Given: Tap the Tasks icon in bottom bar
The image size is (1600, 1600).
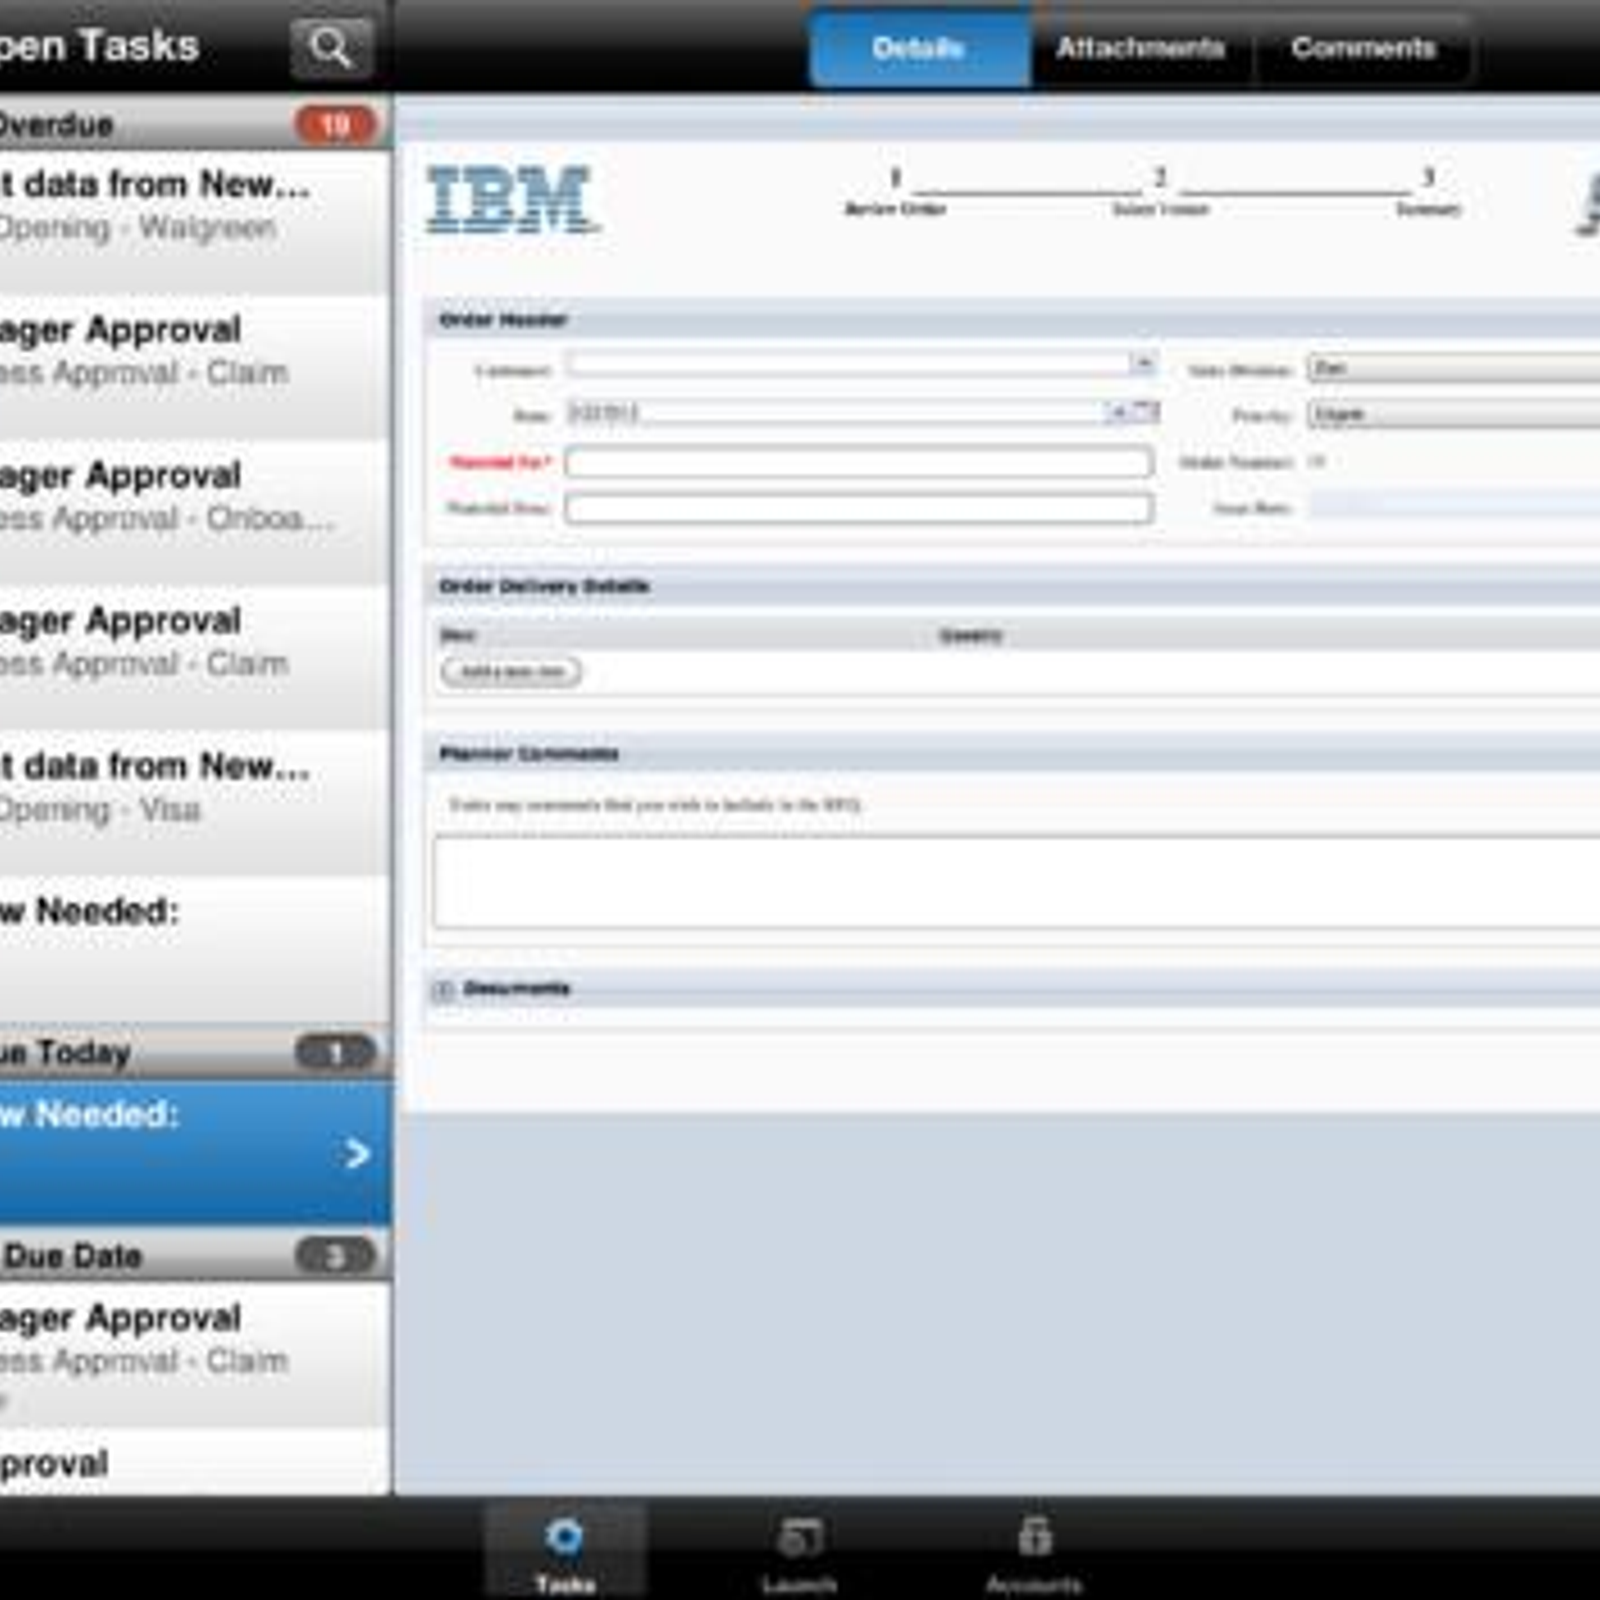Looking at the screenshot, I should click(x=565, y=1548).
